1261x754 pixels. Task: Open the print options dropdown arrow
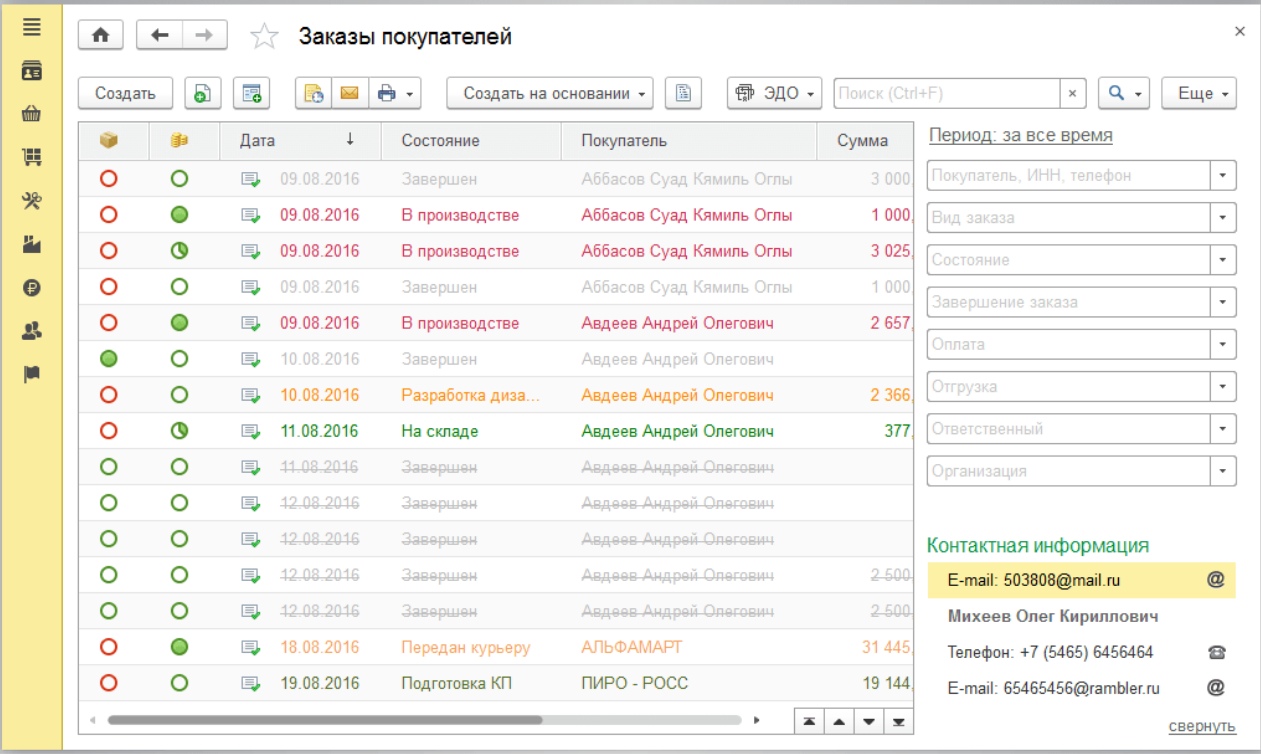pos(410,93)
